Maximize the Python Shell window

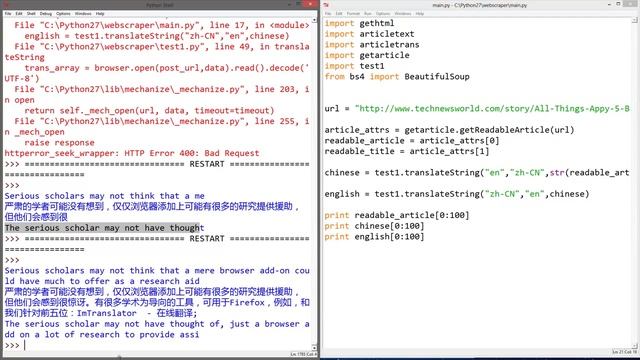pos(299,4)
